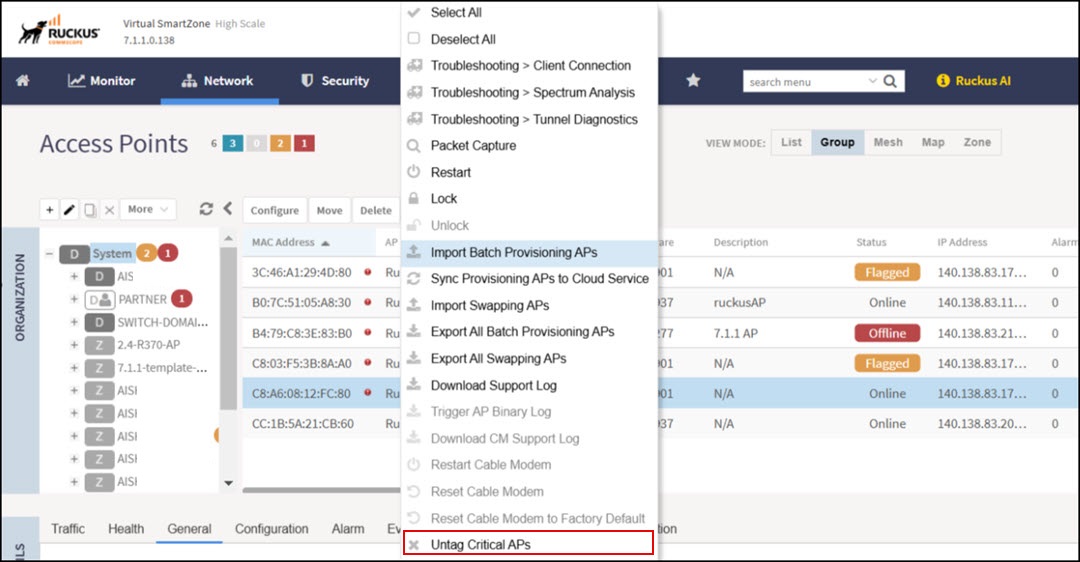This screenshot has width=1080, height=562.
Task: Expand the 2.4-R370-AP zone node
Action: [x=74, y=344]
